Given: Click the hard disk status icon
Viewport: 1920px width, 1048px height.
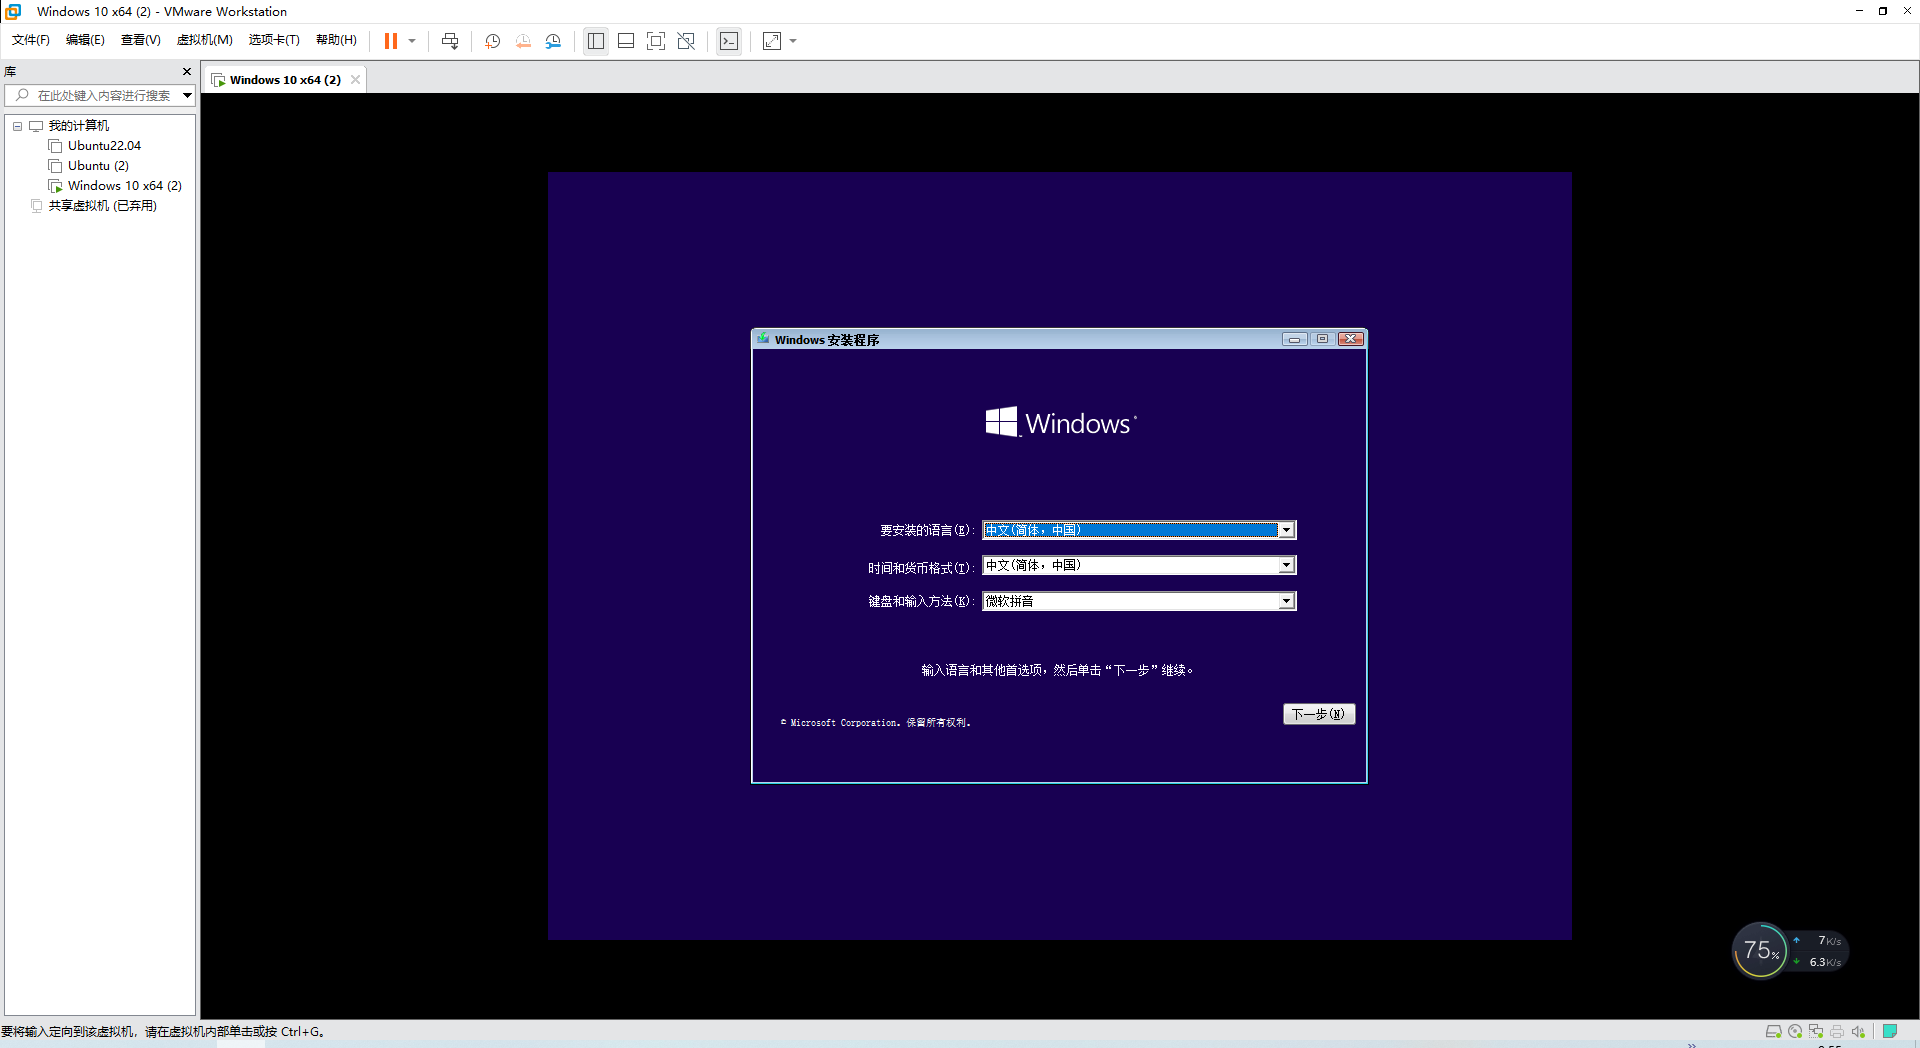Looking at the screenshot, I should 1773,1031.
